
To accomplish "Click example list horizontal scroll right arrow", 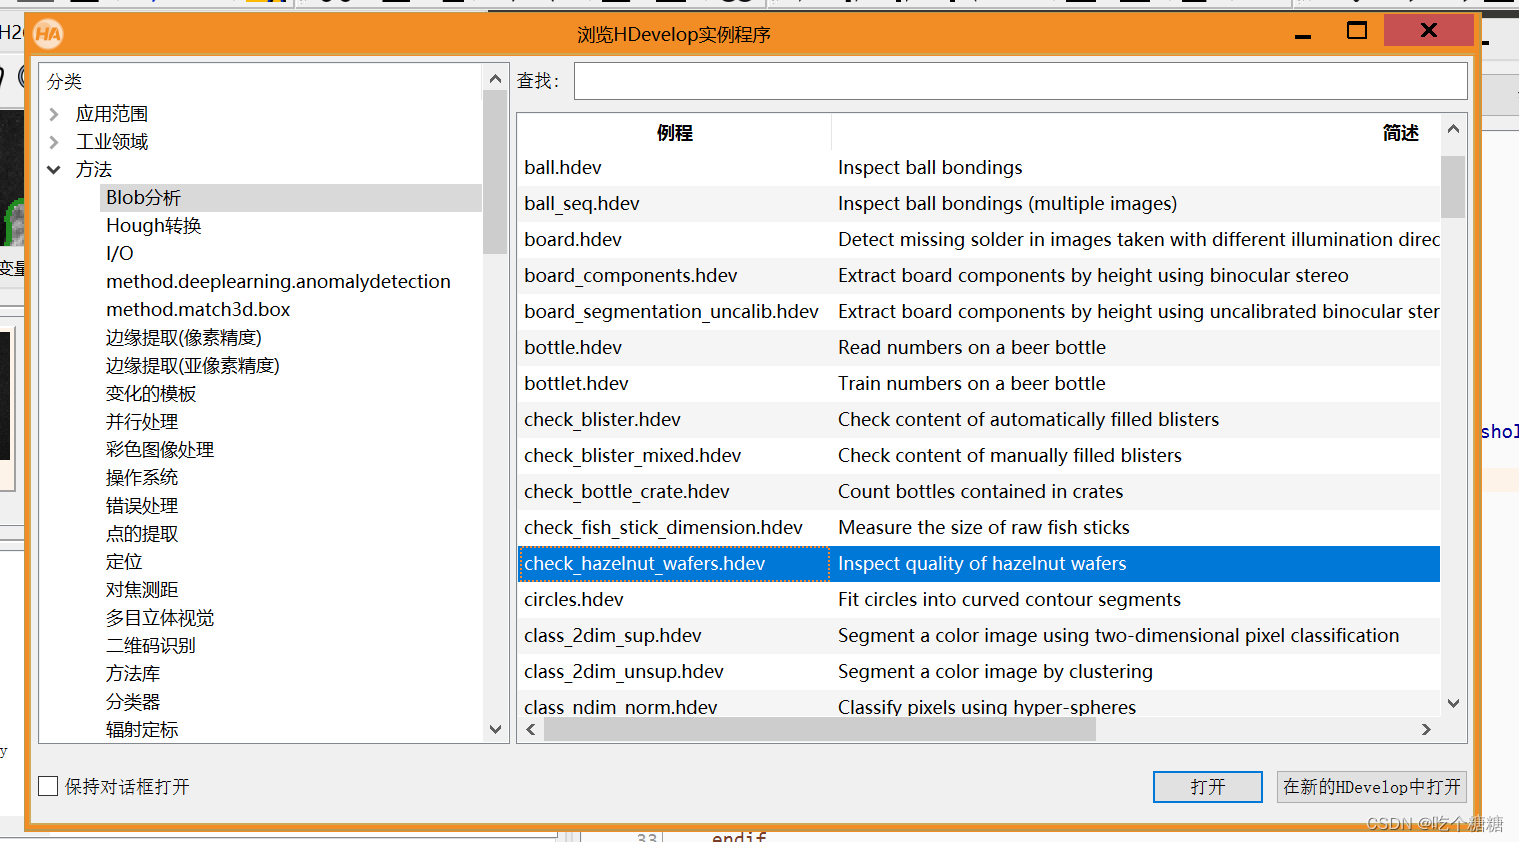I will coord(1427,730).
